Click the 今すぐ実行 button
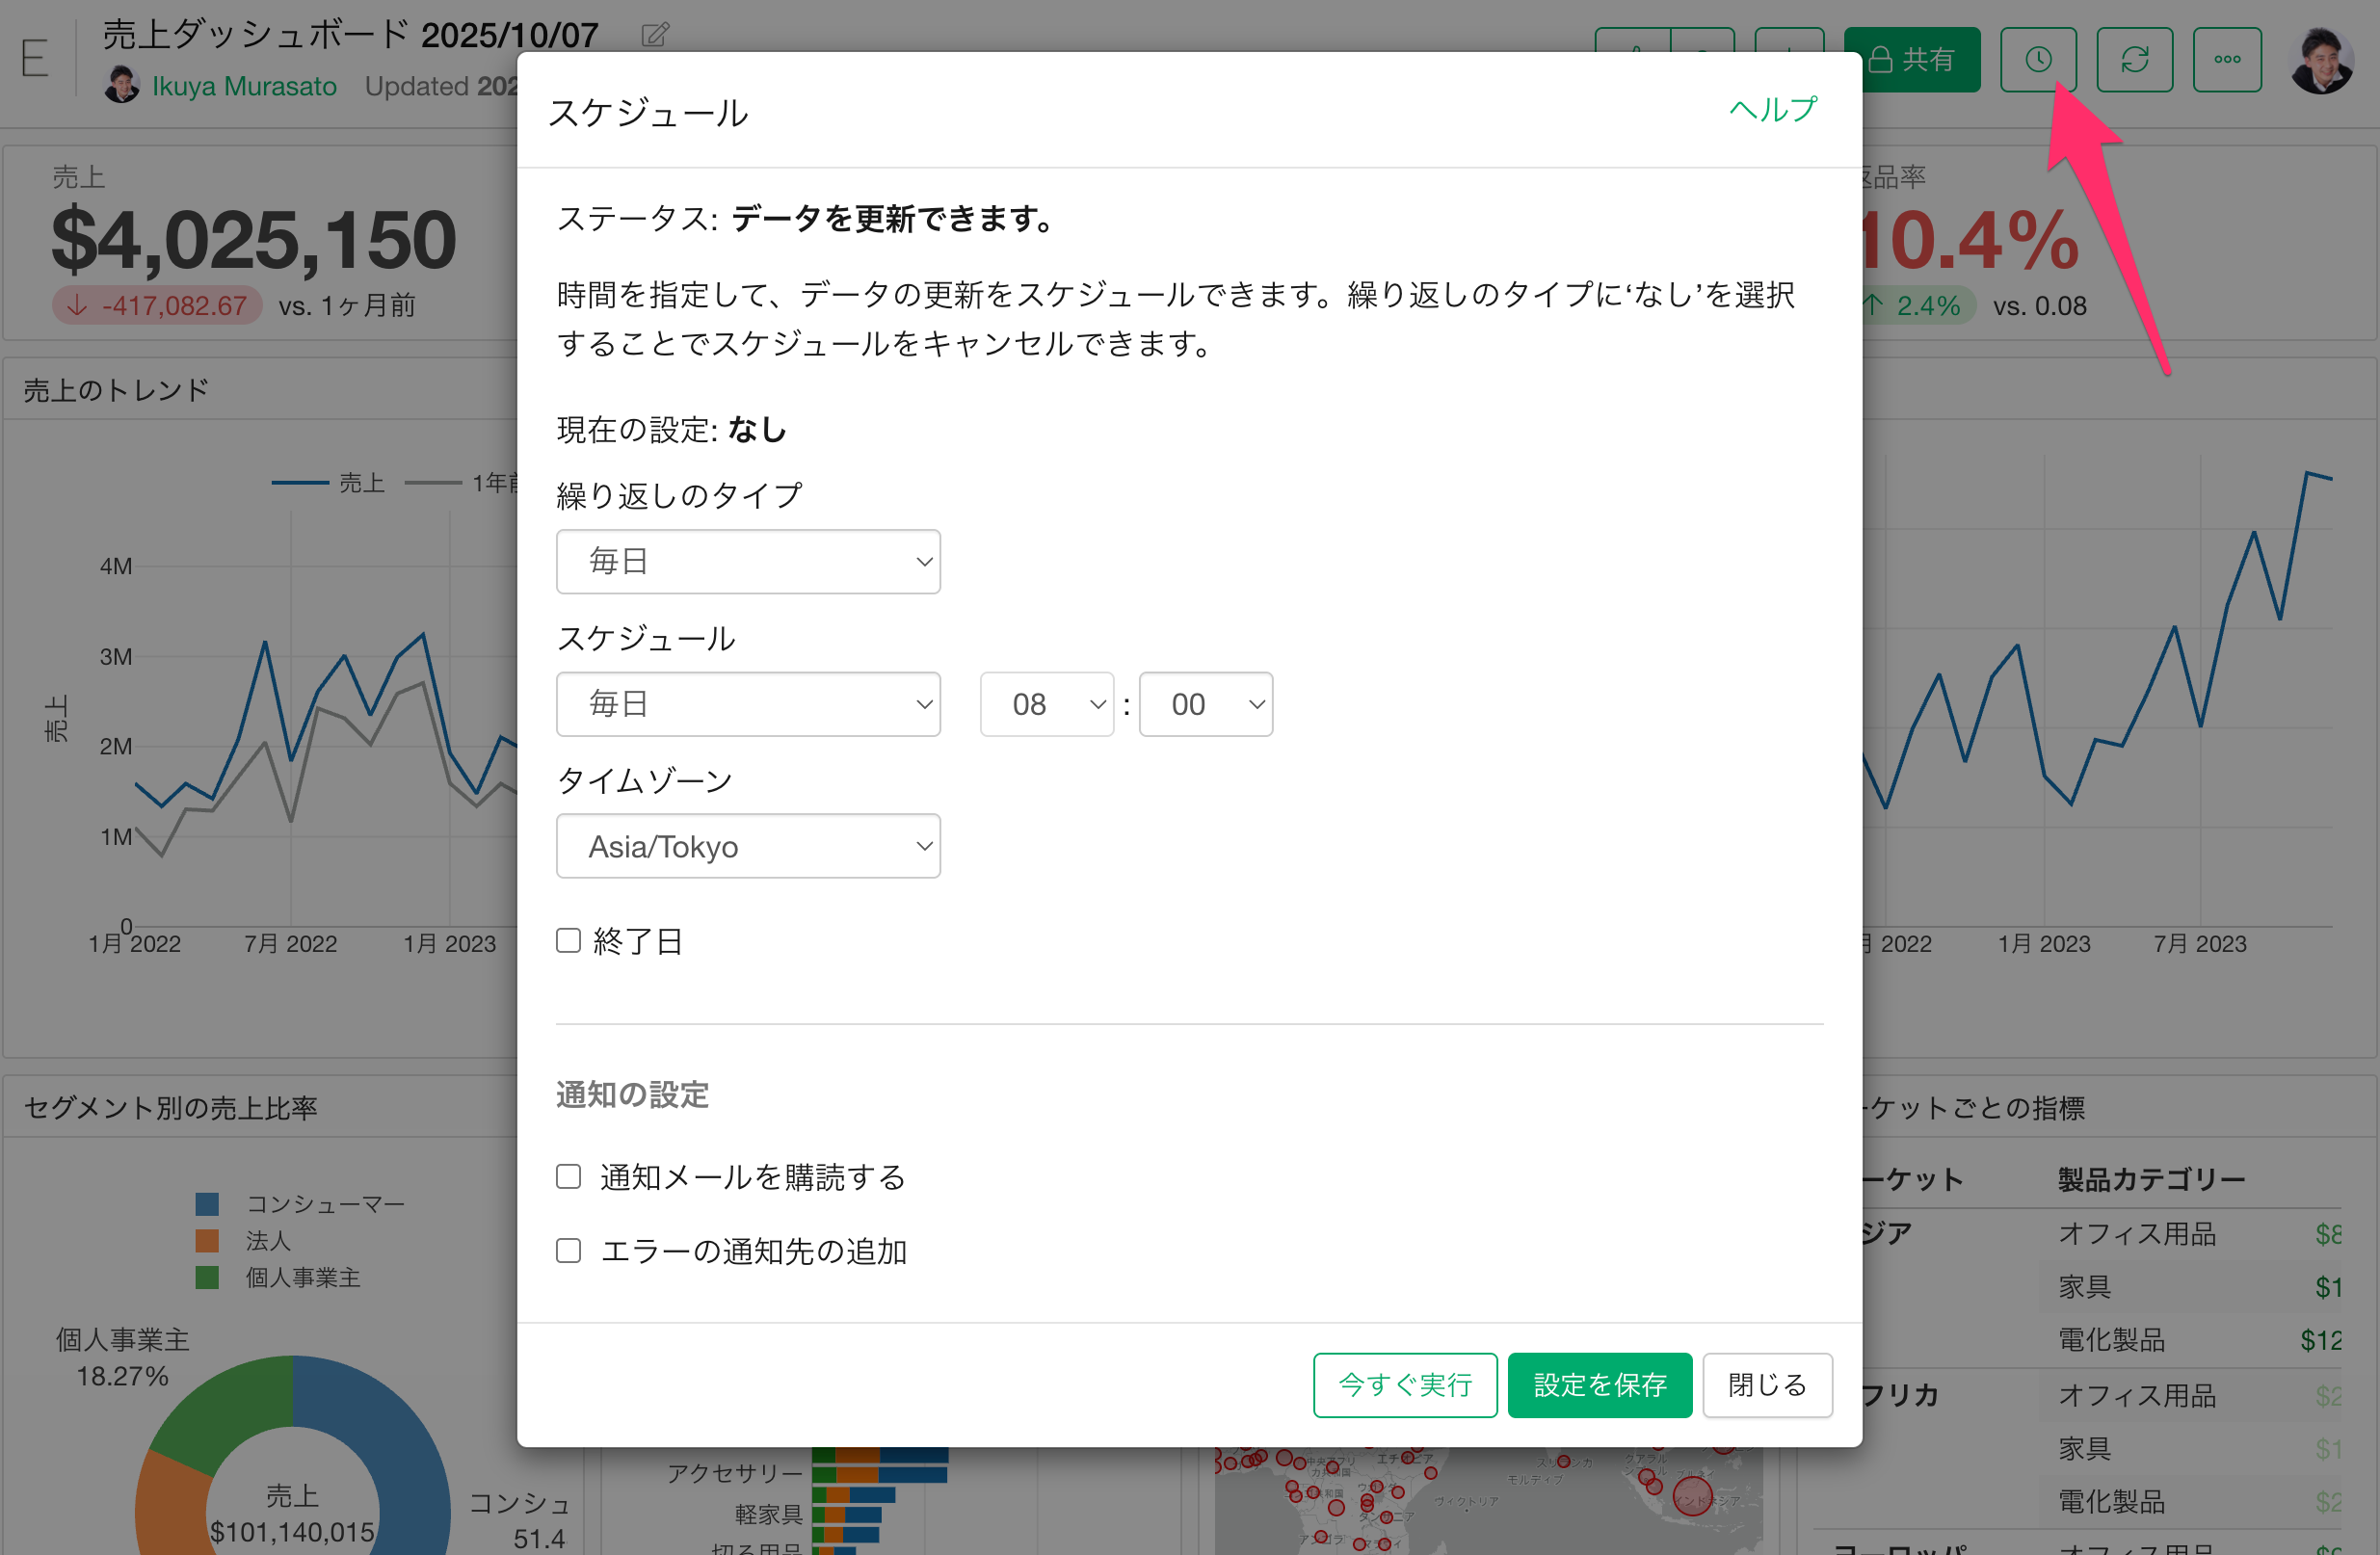This screenshot has width=2380, height=1555. (x=1404, y=1384)
